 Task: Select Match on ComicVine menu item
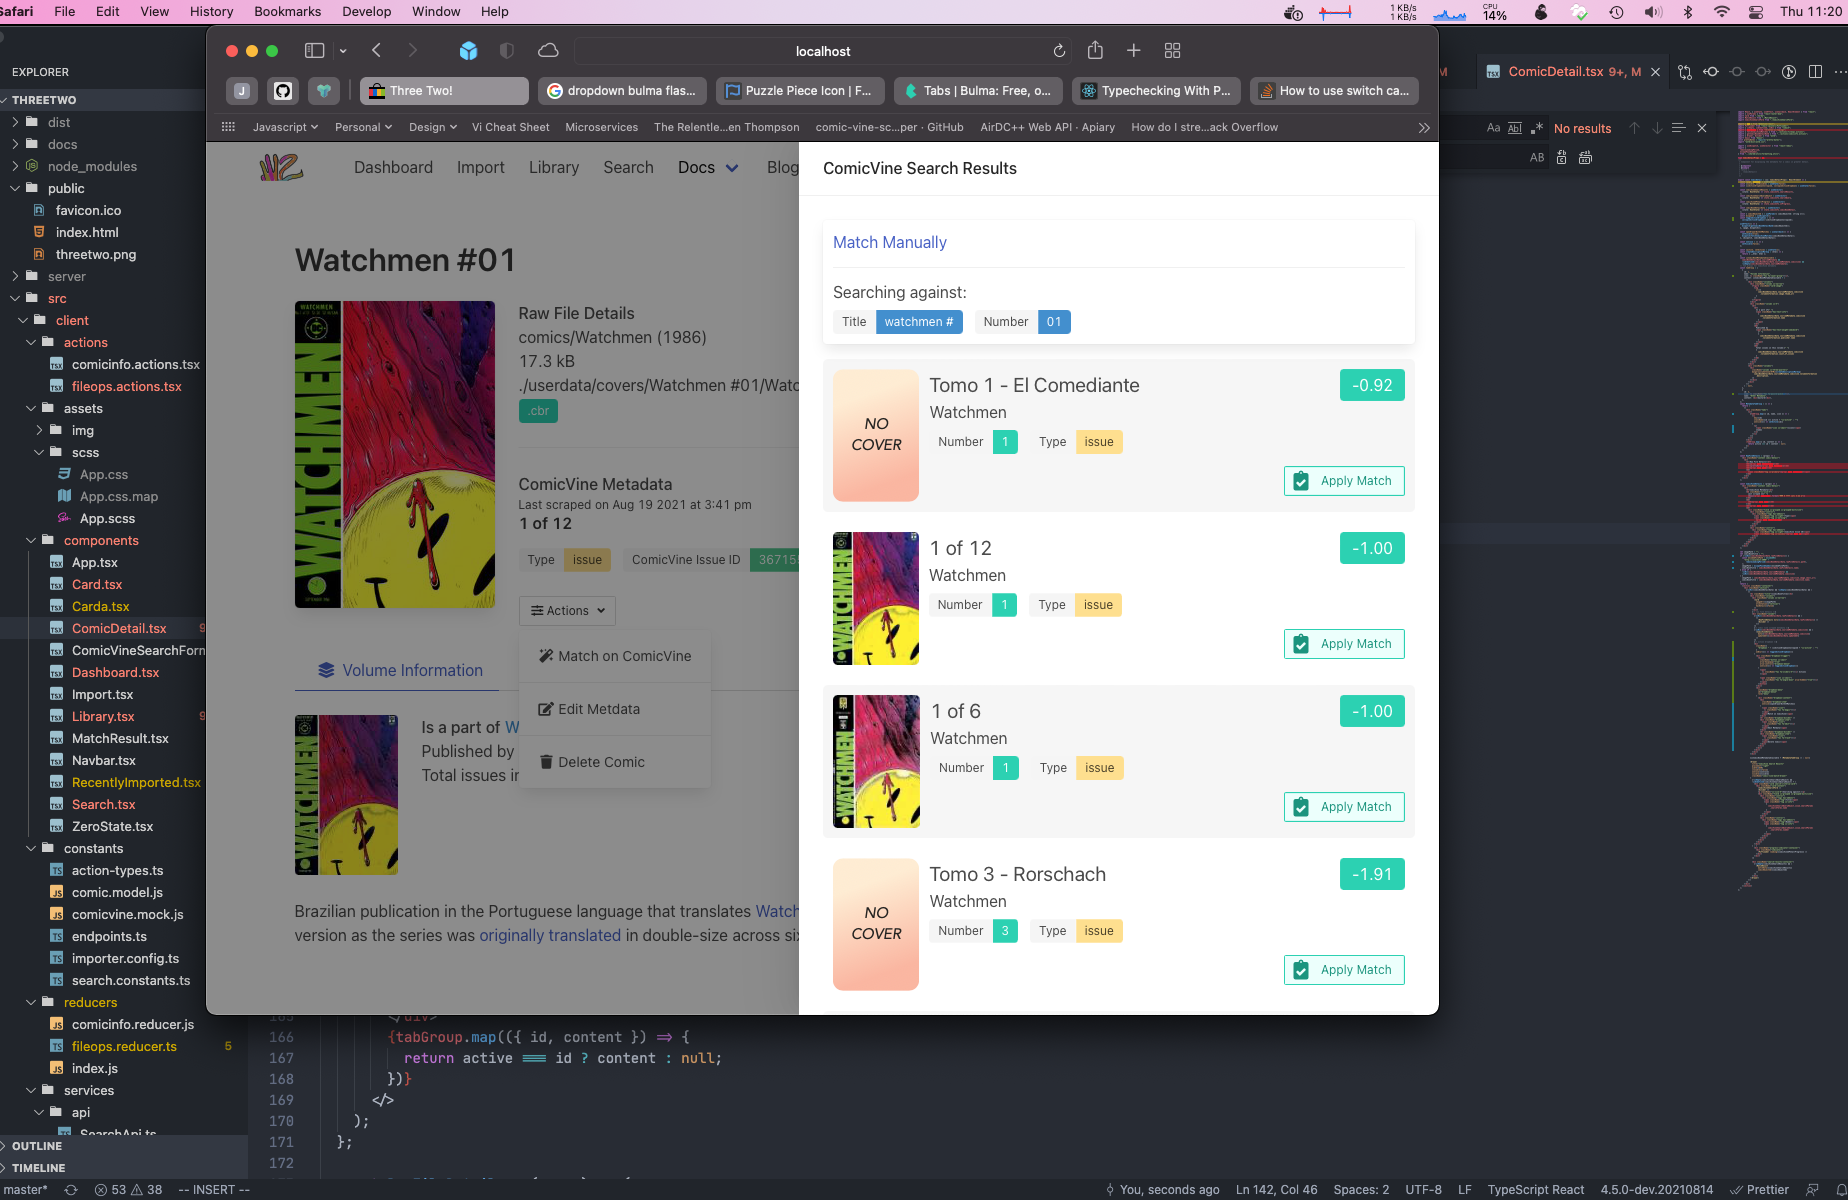(x=615, y=656)
